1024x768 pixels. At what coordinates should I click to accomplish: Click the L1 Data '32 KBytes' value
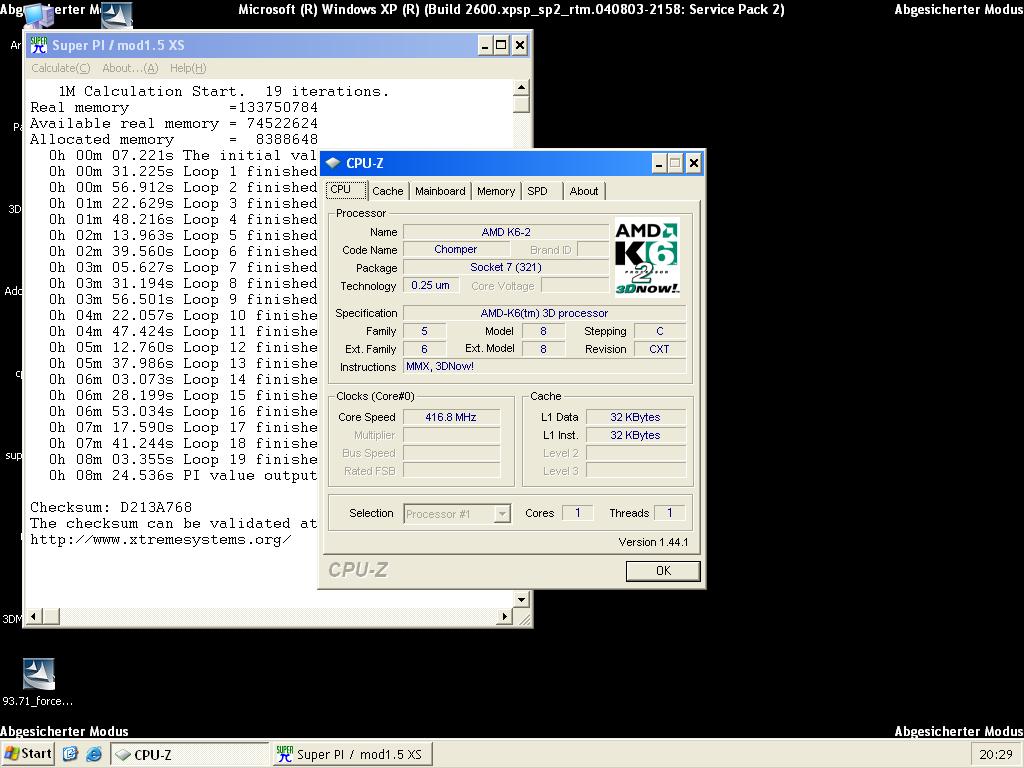(x=635, y=417)
